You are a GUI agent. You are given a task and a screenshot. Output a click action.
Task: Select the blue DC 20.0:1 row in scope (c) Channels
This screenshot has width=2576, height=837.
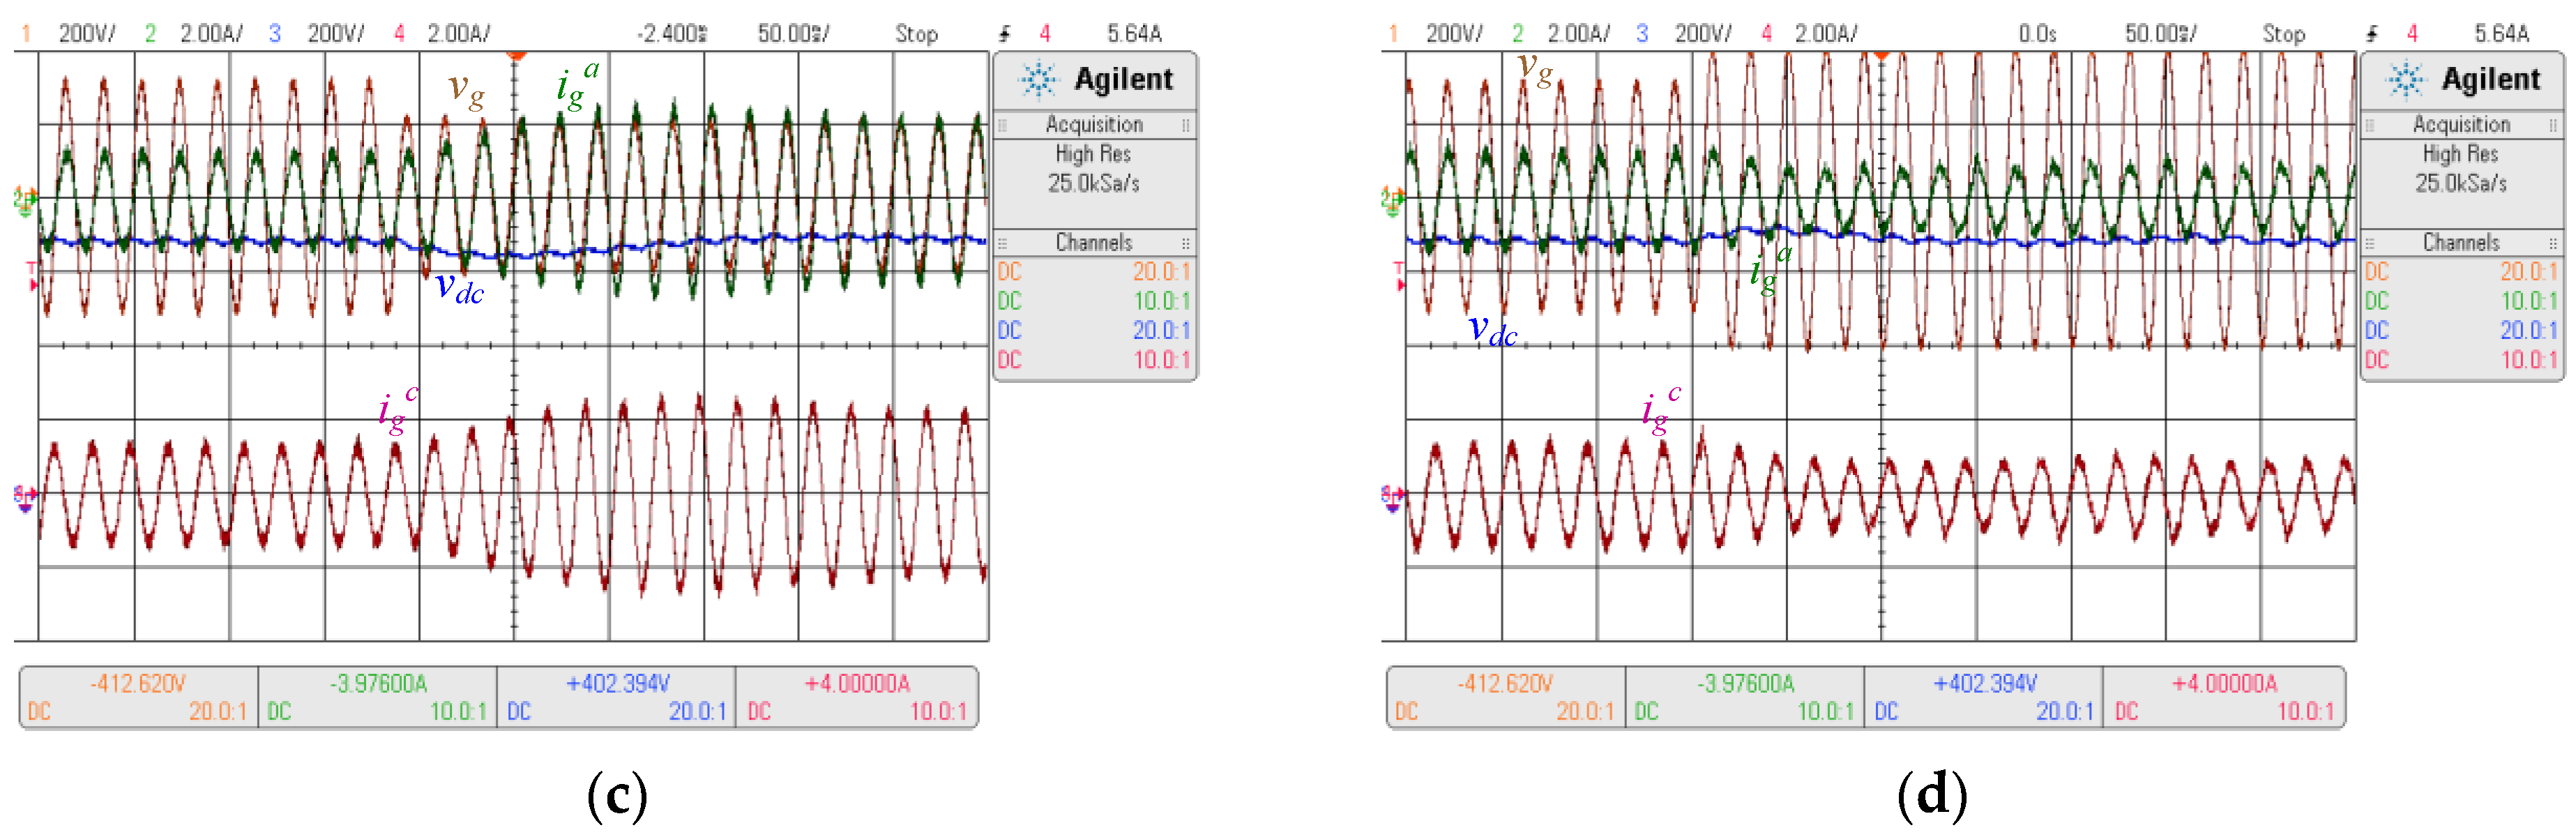(1094, 330)
